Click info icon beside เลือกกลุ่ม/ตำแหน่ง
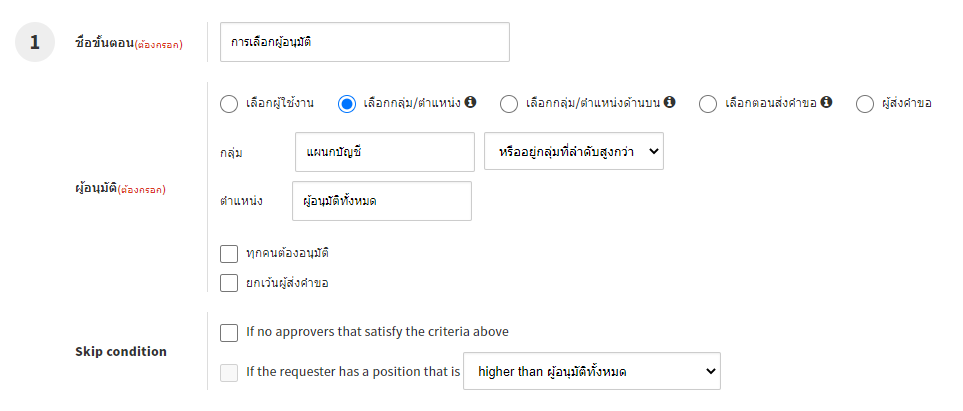963x411 pixels. pyautogui.click(x=471, y=102)
